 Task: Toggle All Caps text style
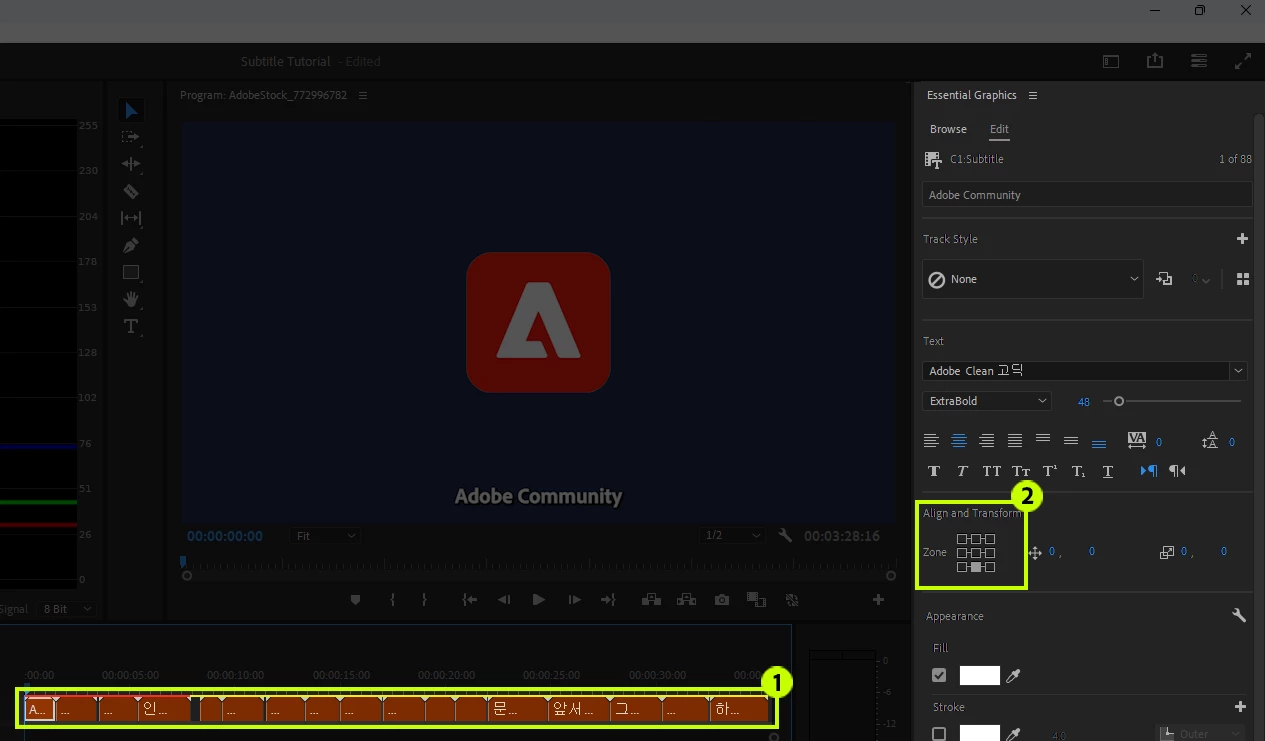(991, 471)
